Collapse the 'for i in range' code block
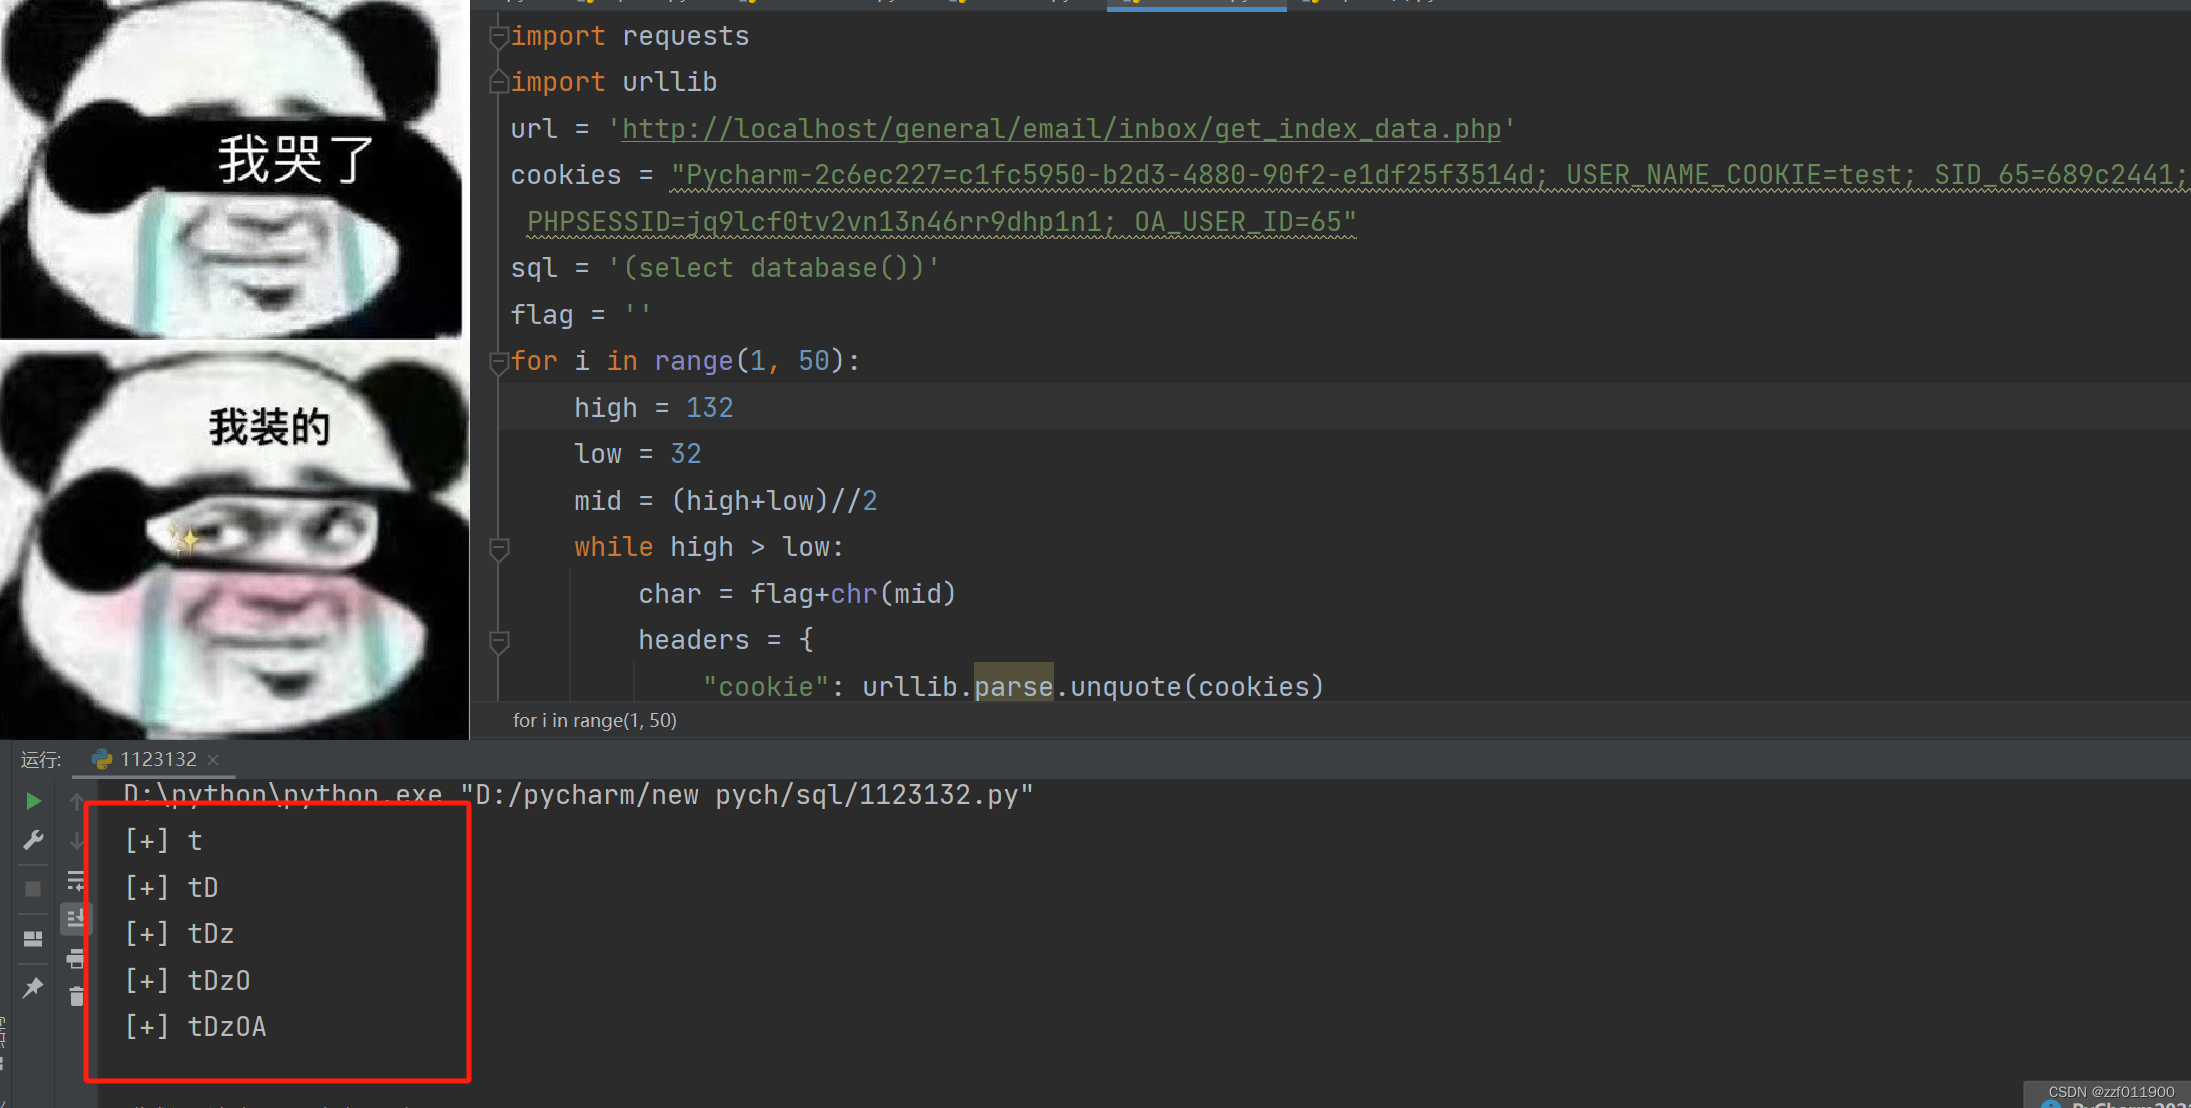Screen dimensions: 2191x1108 pyautogui.click(x=498, y=362)
